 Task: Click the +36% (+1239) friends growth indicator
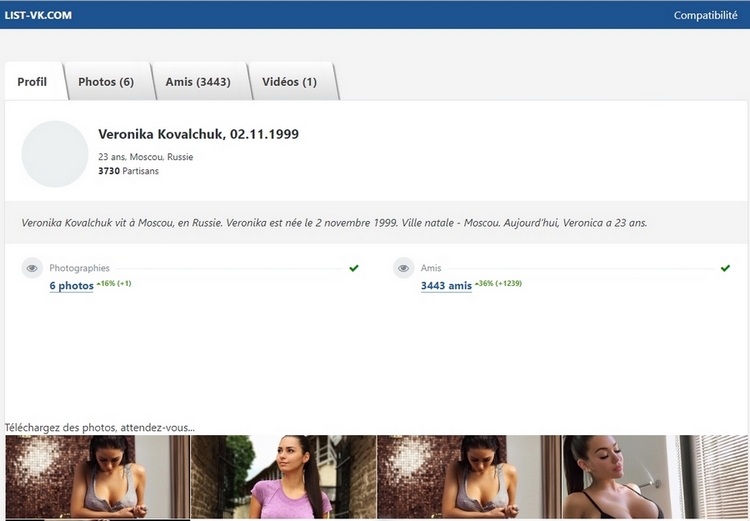pyautogui.click(x=498, y=284)
